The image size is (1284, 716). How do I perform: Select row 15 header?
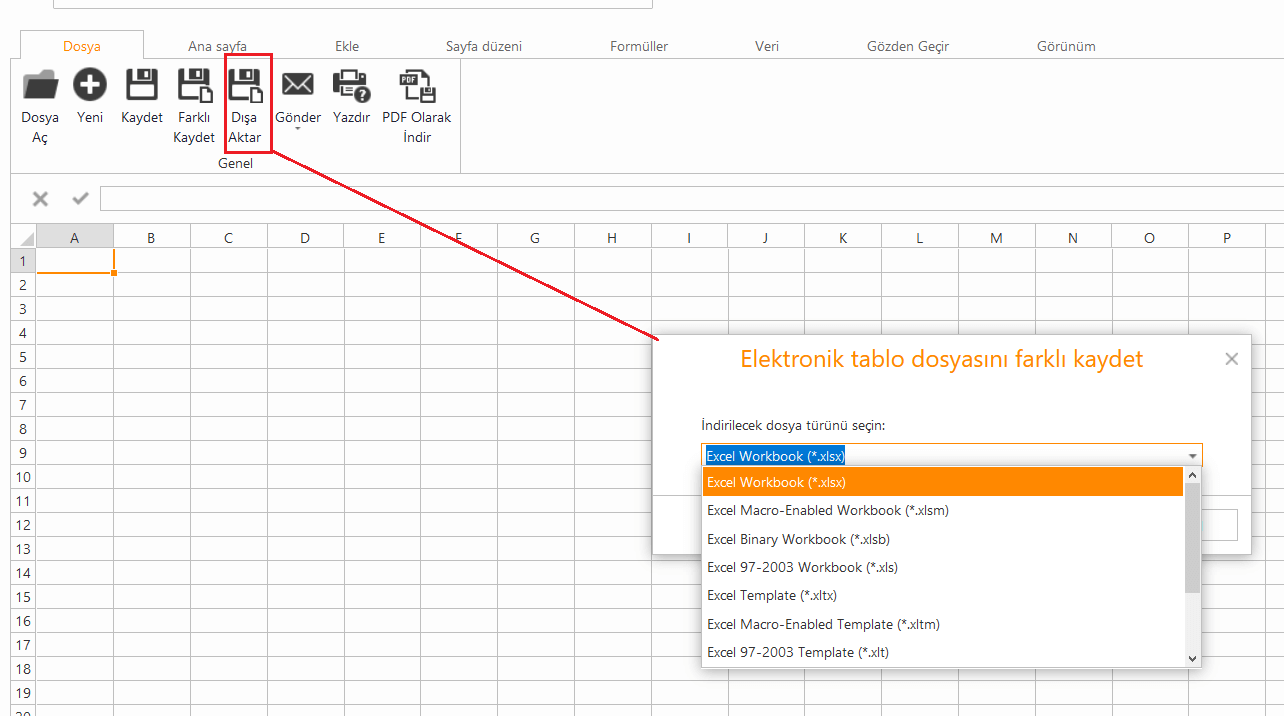(x=23, y=597)
